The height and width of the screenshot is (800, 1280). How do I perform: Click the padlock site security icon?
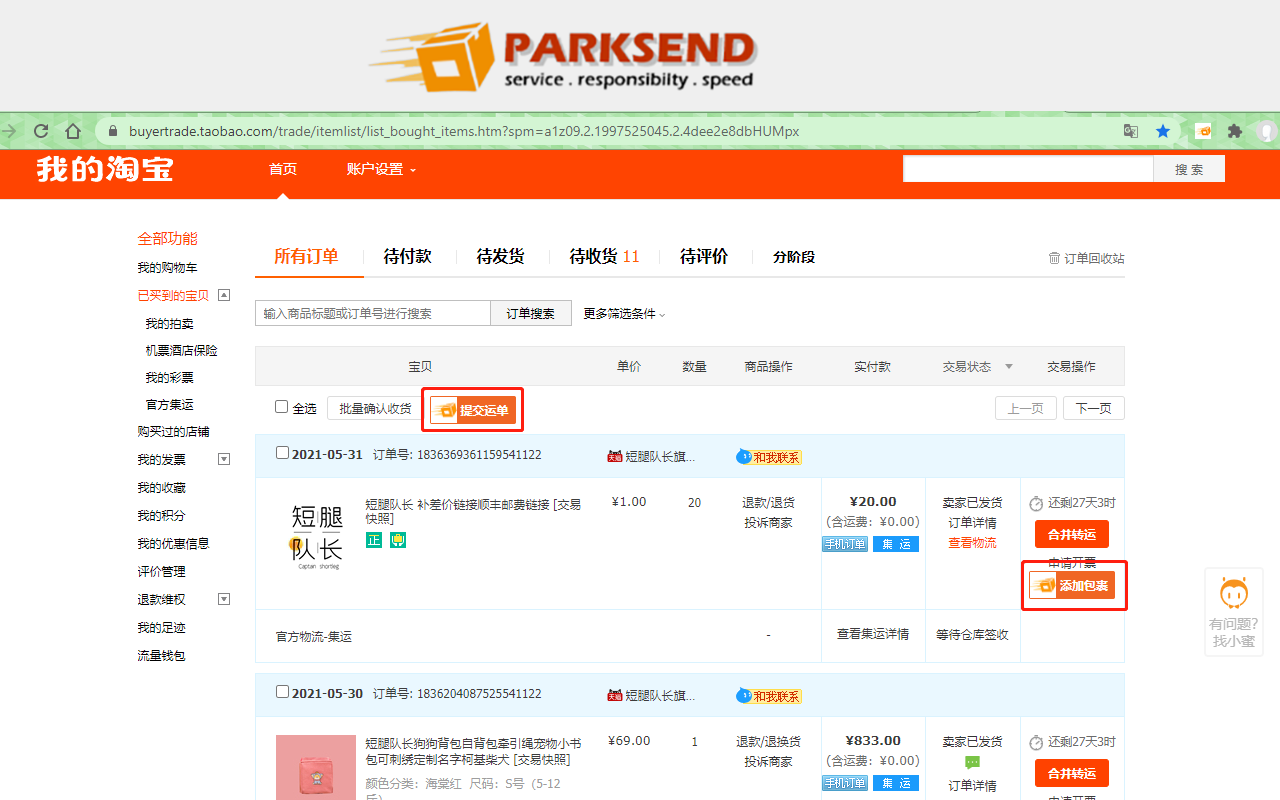[x=112, y=131]
